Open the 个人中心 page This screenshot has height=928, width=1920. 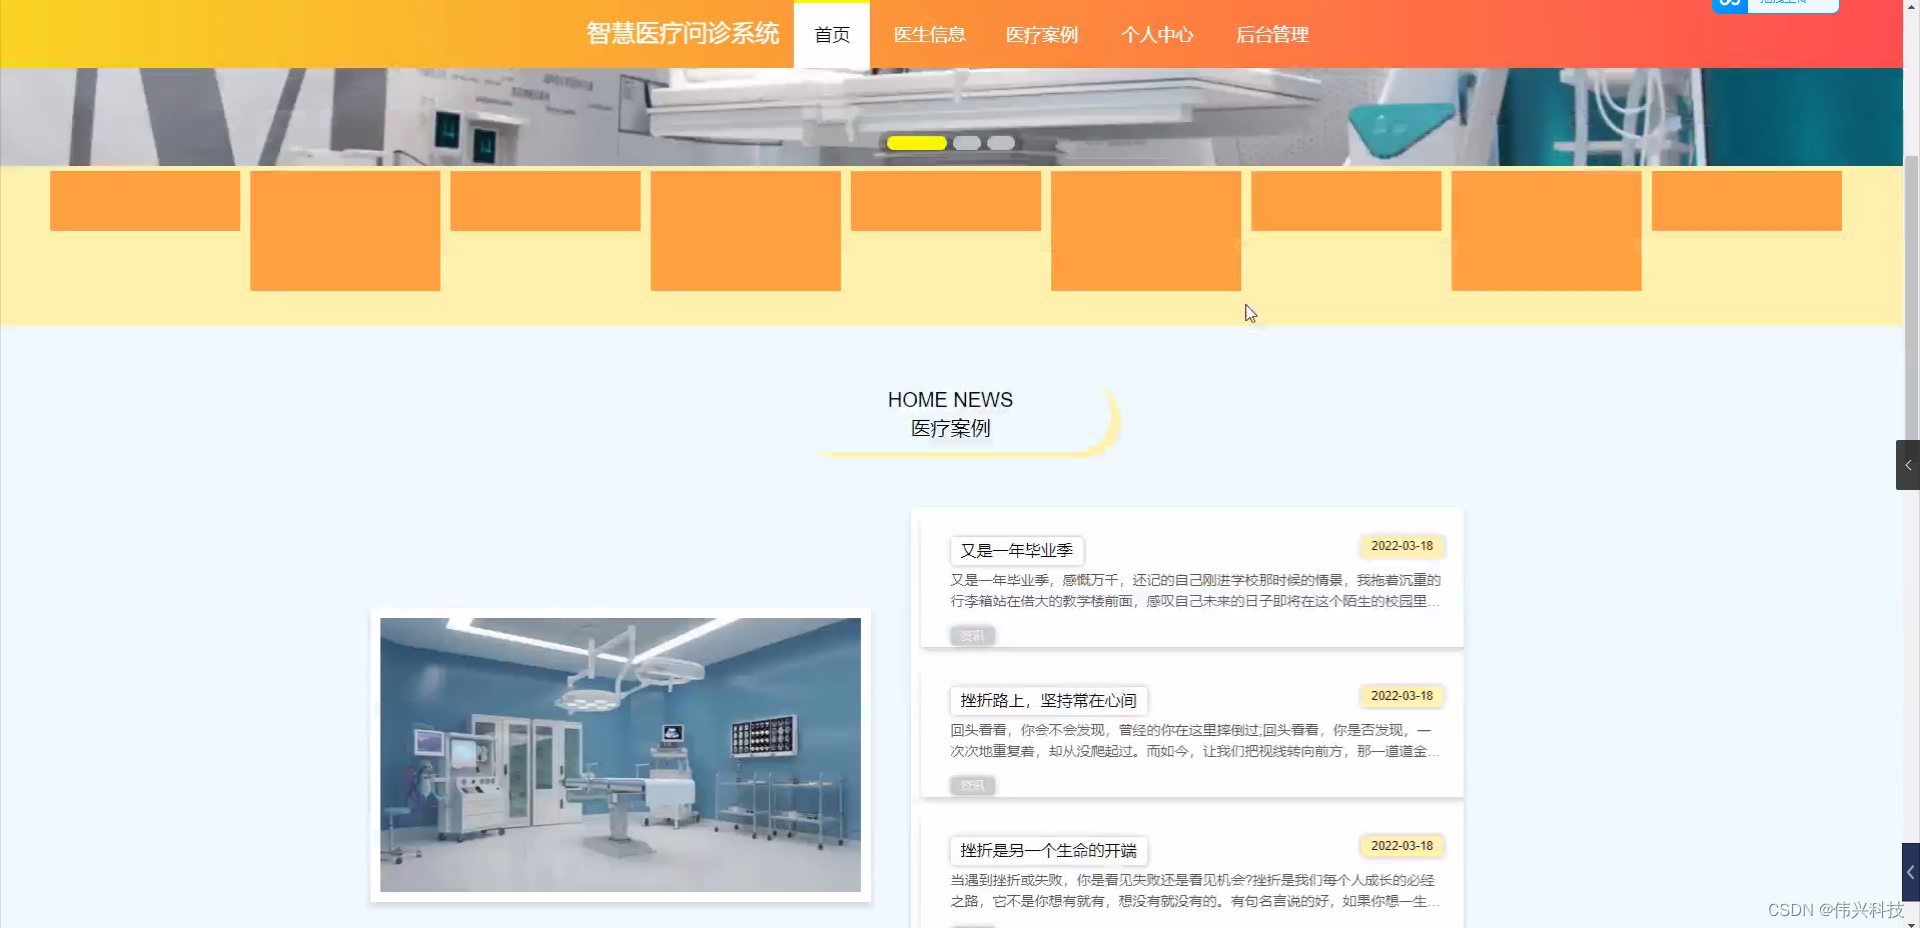[x=1157, y=35]
